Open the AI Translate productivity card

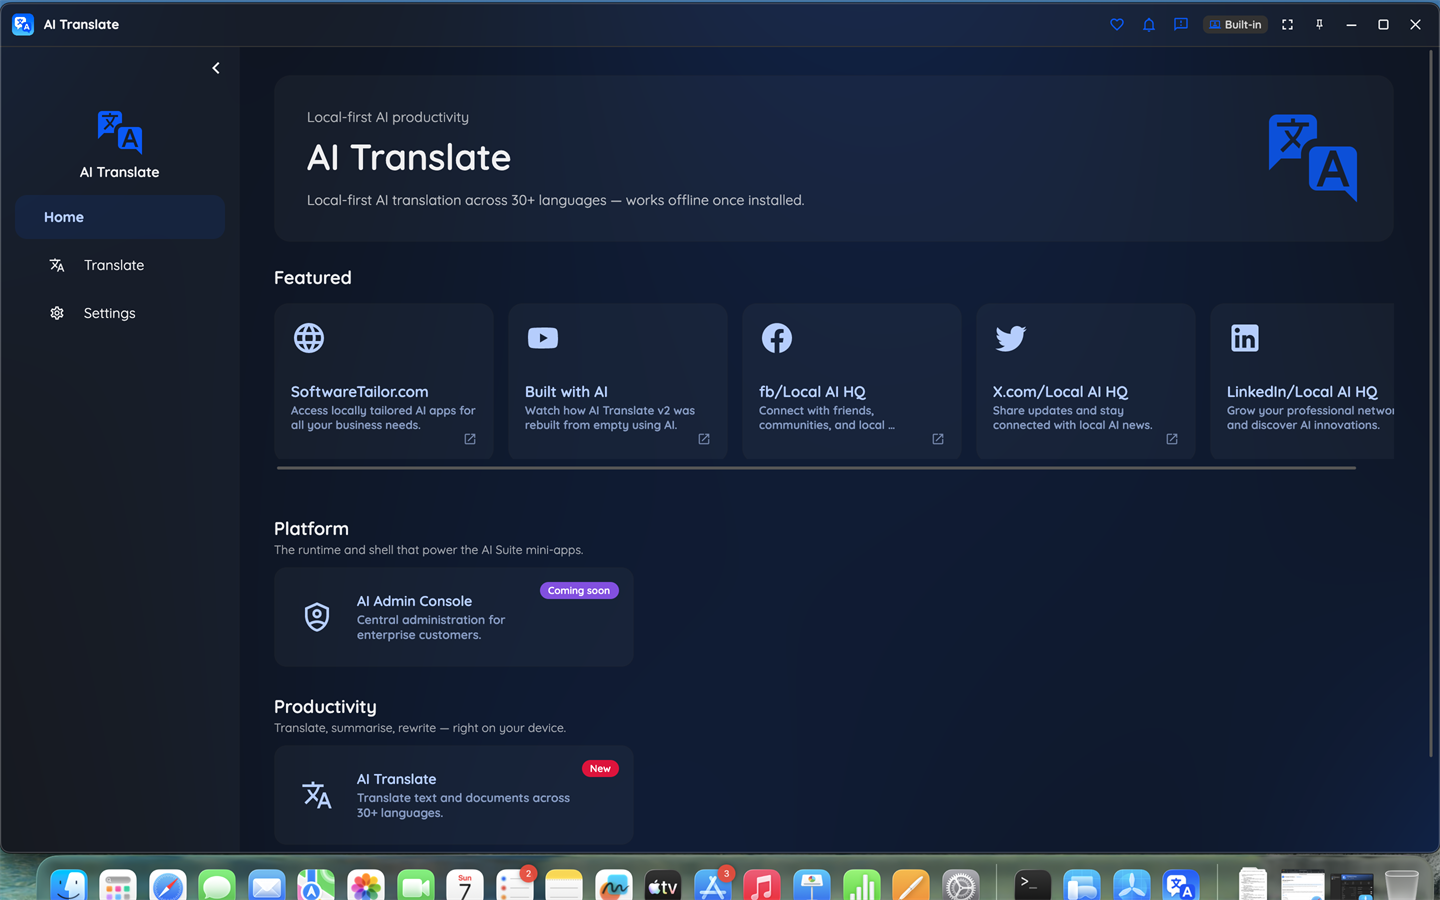454,795
